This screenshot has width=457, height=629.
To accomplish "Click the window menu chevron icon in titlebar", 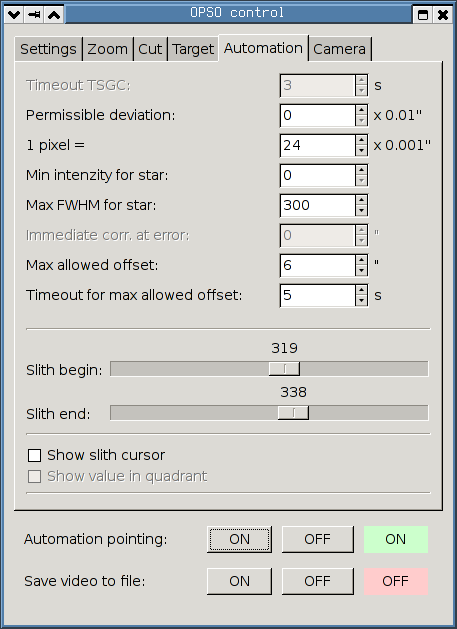I will (x=14, y=15).
